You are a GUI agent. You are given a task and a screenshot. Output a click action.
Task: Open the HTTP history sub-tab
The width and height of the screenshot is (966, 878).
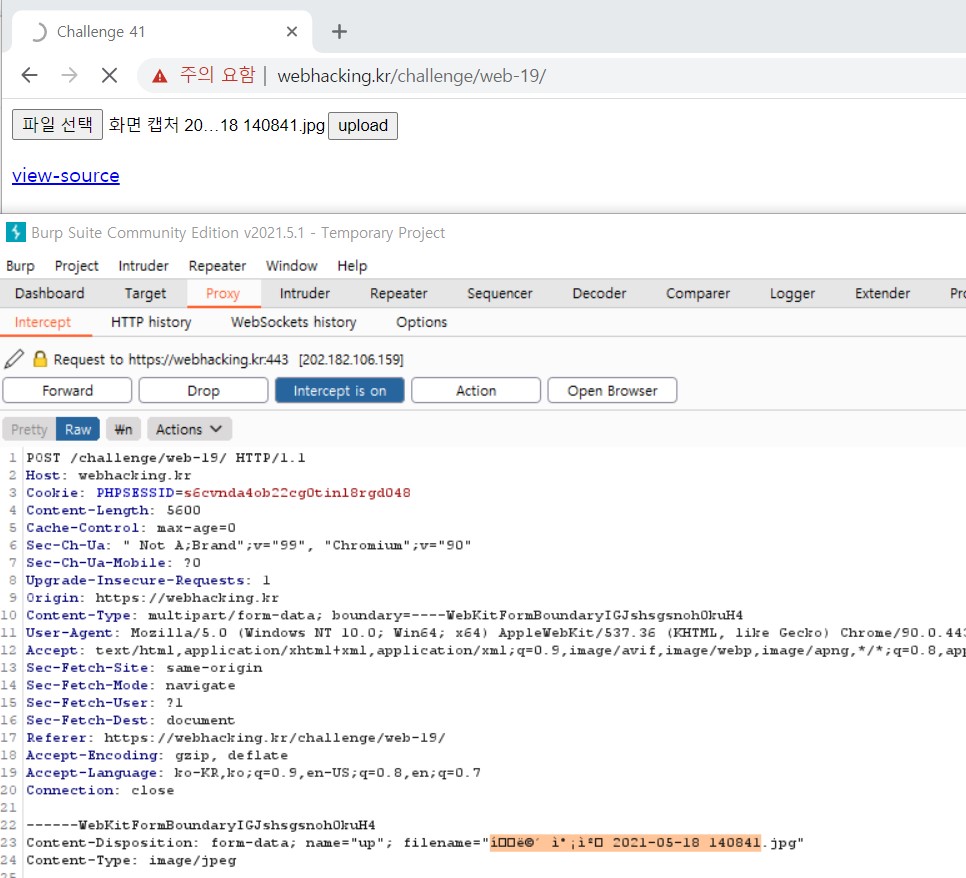coord(151,322)
